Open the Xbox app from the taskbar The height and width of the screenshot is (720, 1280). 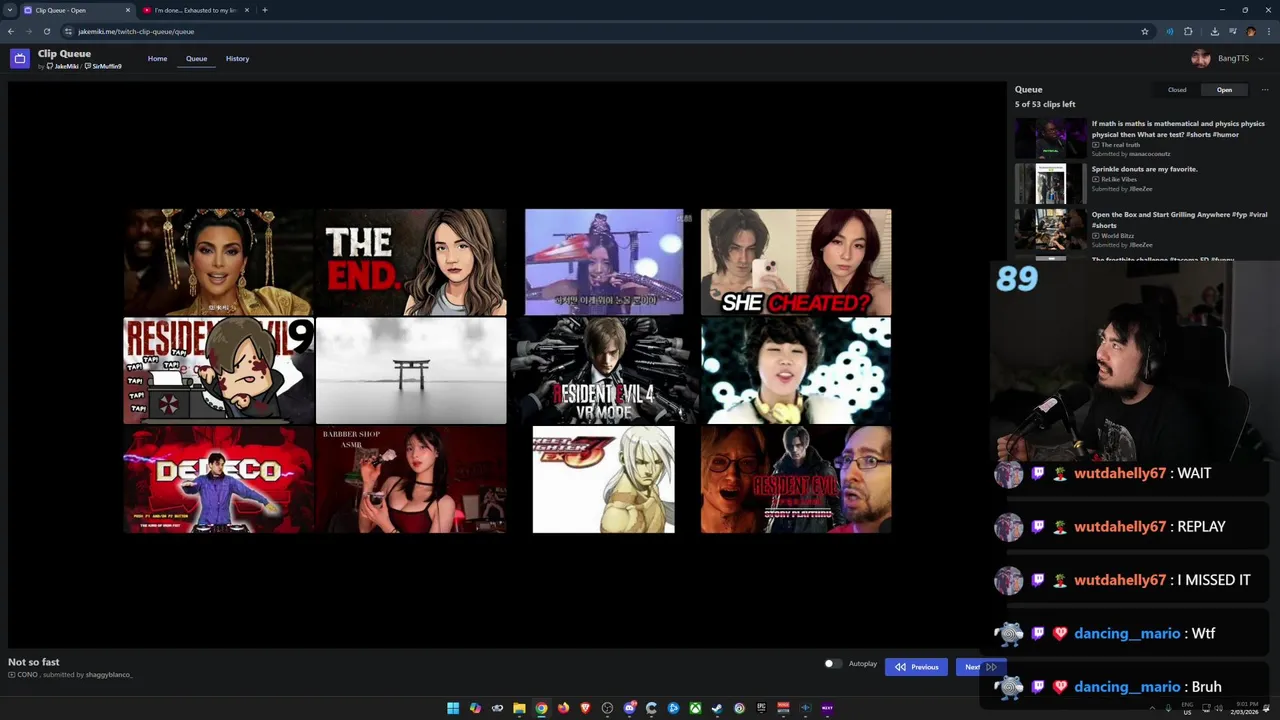[695, 708]
